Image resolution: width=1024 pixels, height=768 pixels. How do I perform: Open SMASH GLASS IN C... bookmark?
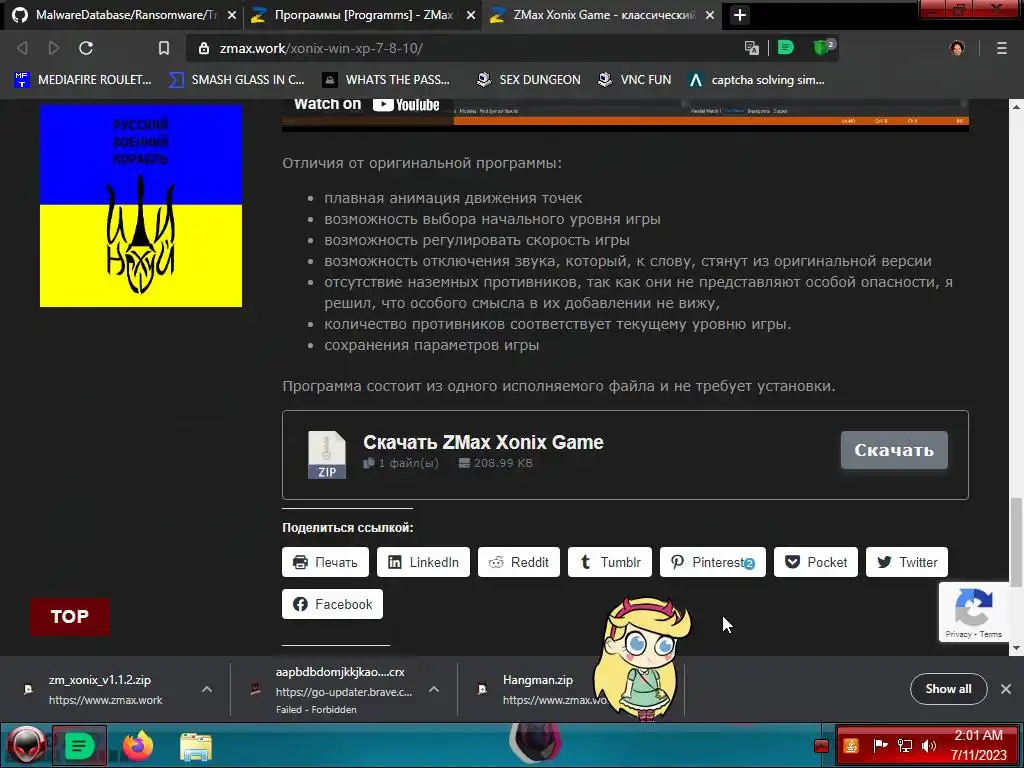click(236, 80)
